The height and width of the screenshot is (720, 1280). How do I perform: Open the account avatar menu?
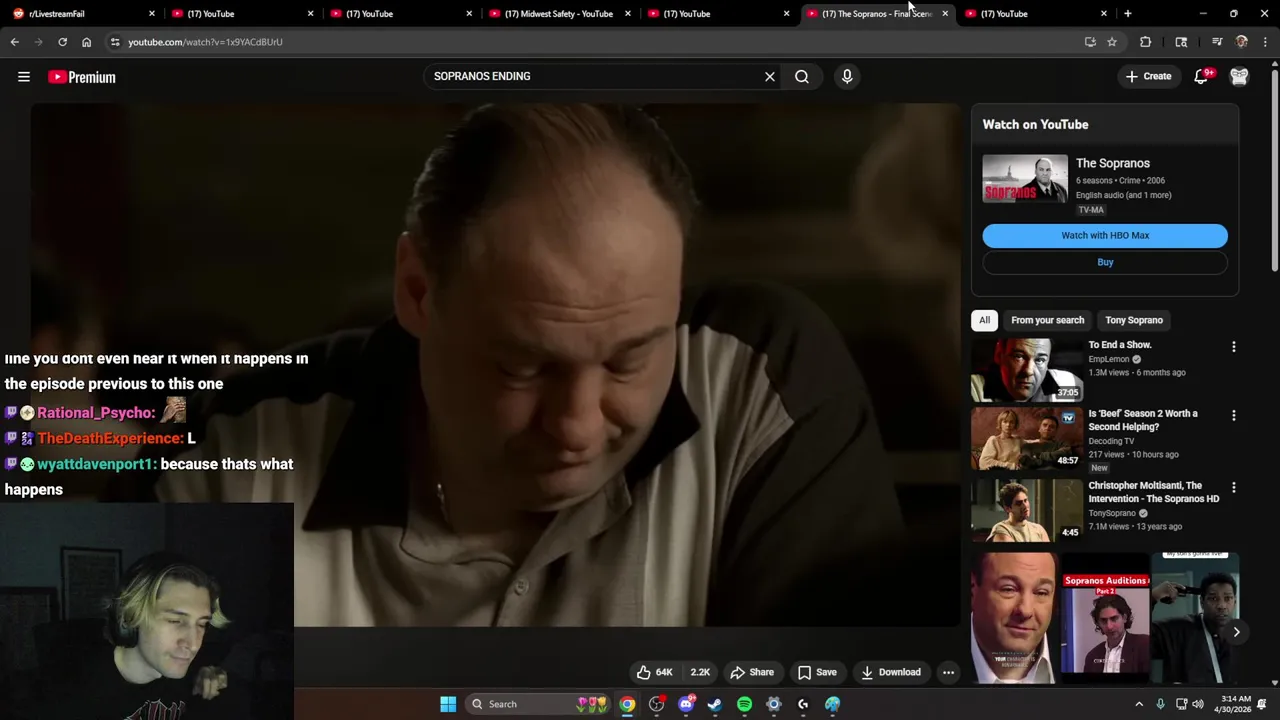(1239, 77)
